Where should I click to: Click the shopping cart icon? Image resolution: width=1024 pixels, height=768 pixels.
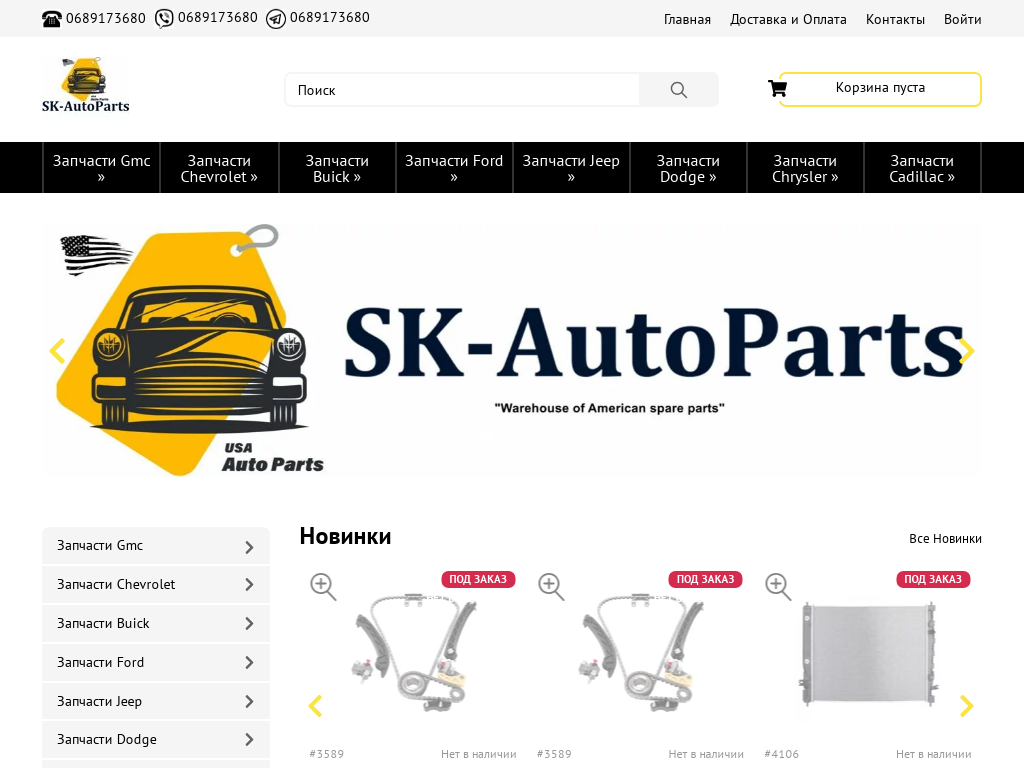coord(777,88)
